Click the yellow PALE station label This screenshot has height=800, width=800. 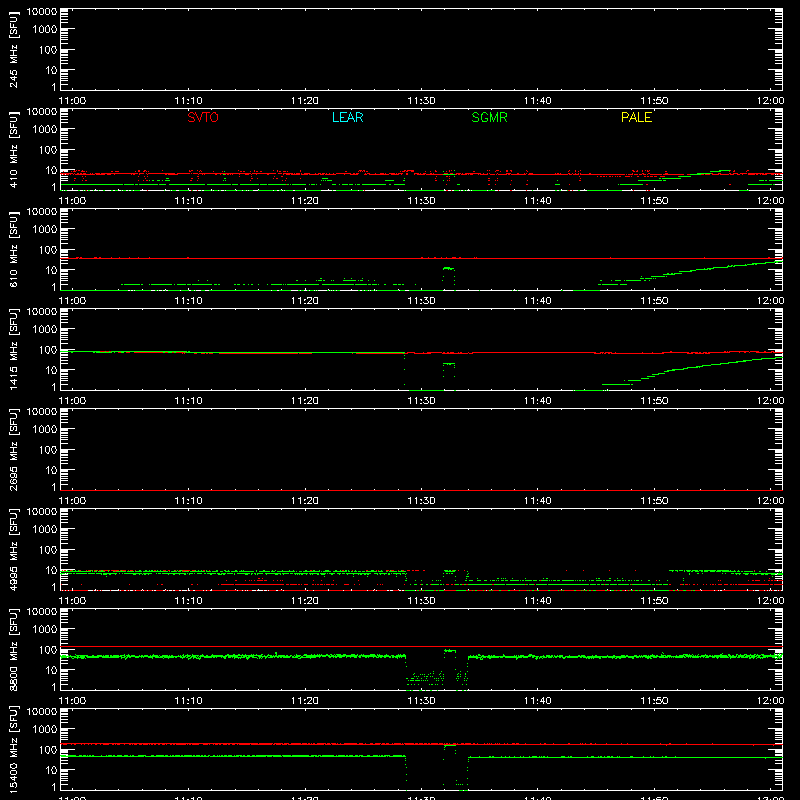[636, 117]
